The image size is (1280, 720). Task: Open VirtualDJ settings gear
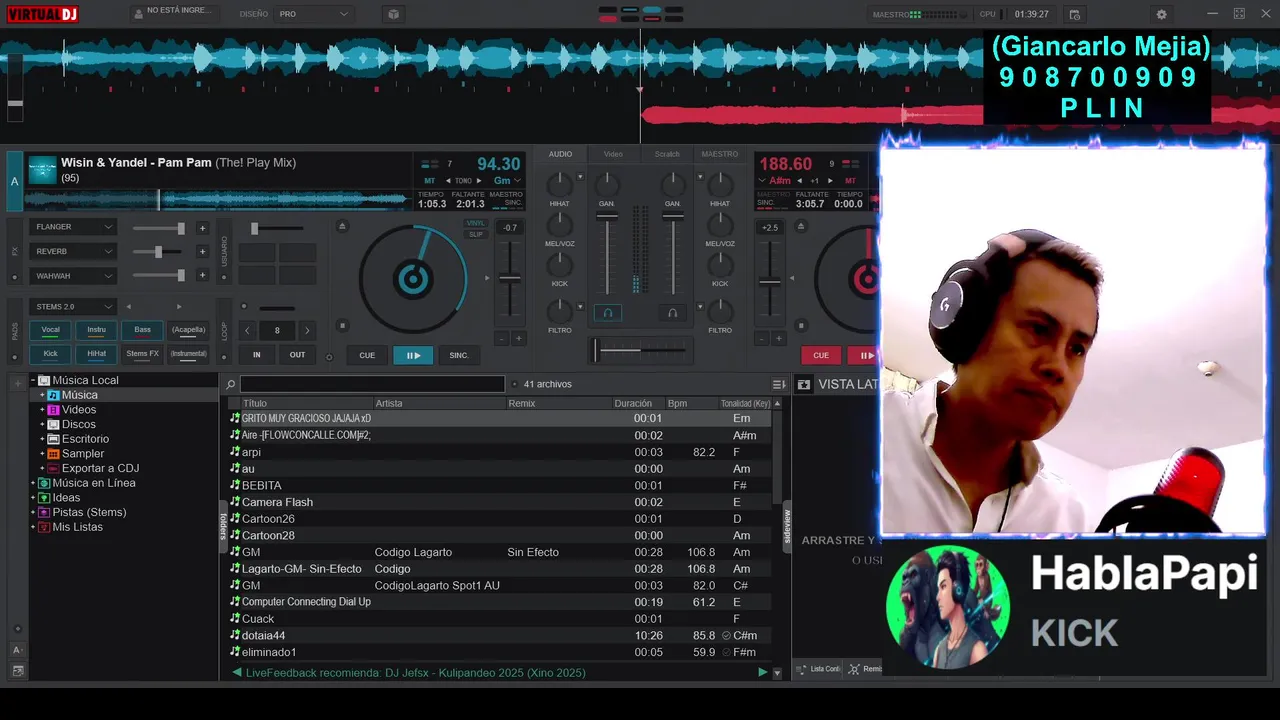point(1161,14)
